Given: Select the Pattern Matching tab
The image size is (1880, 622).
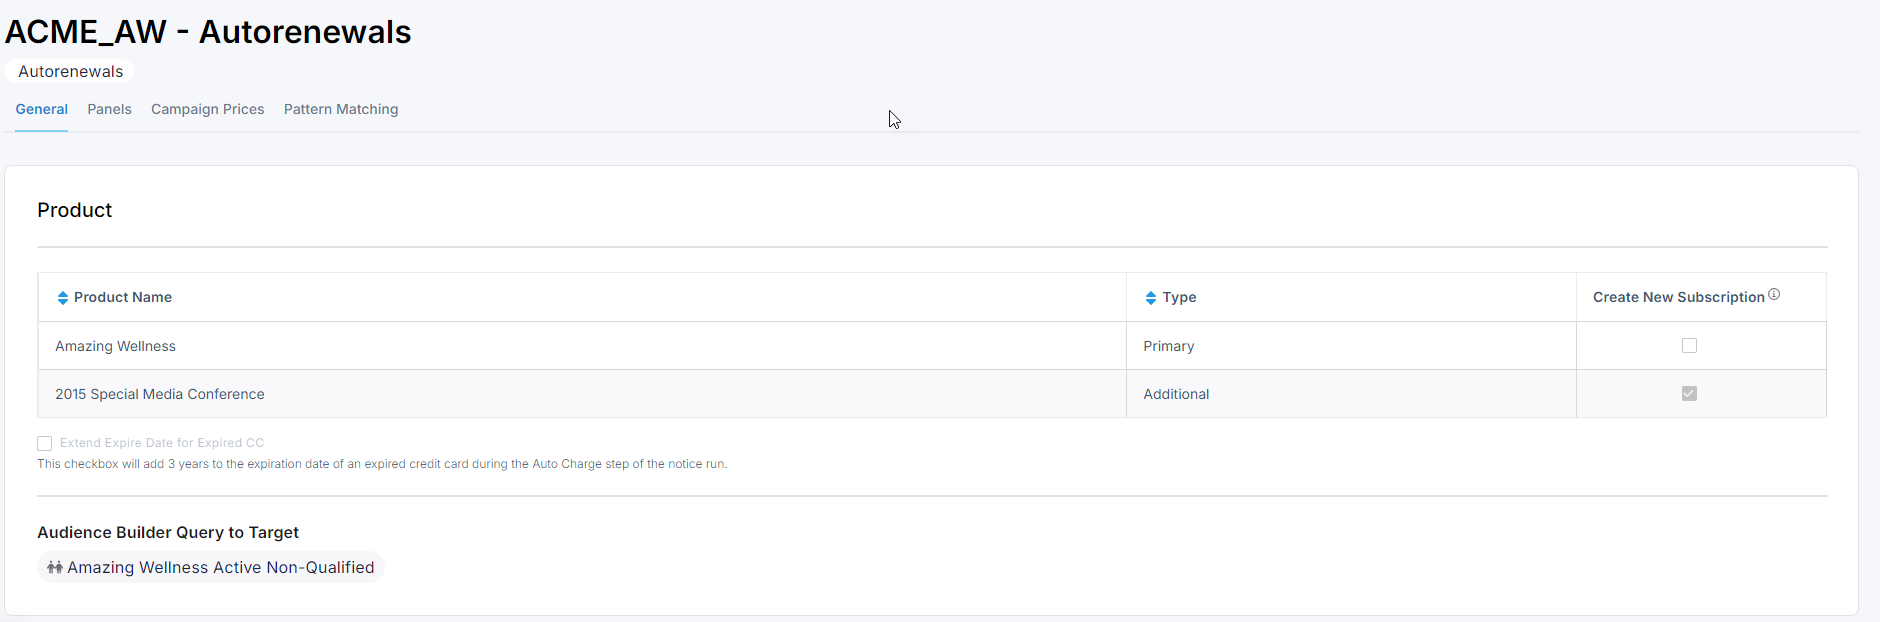Looking at the screenshot, I should click(340, 109).
